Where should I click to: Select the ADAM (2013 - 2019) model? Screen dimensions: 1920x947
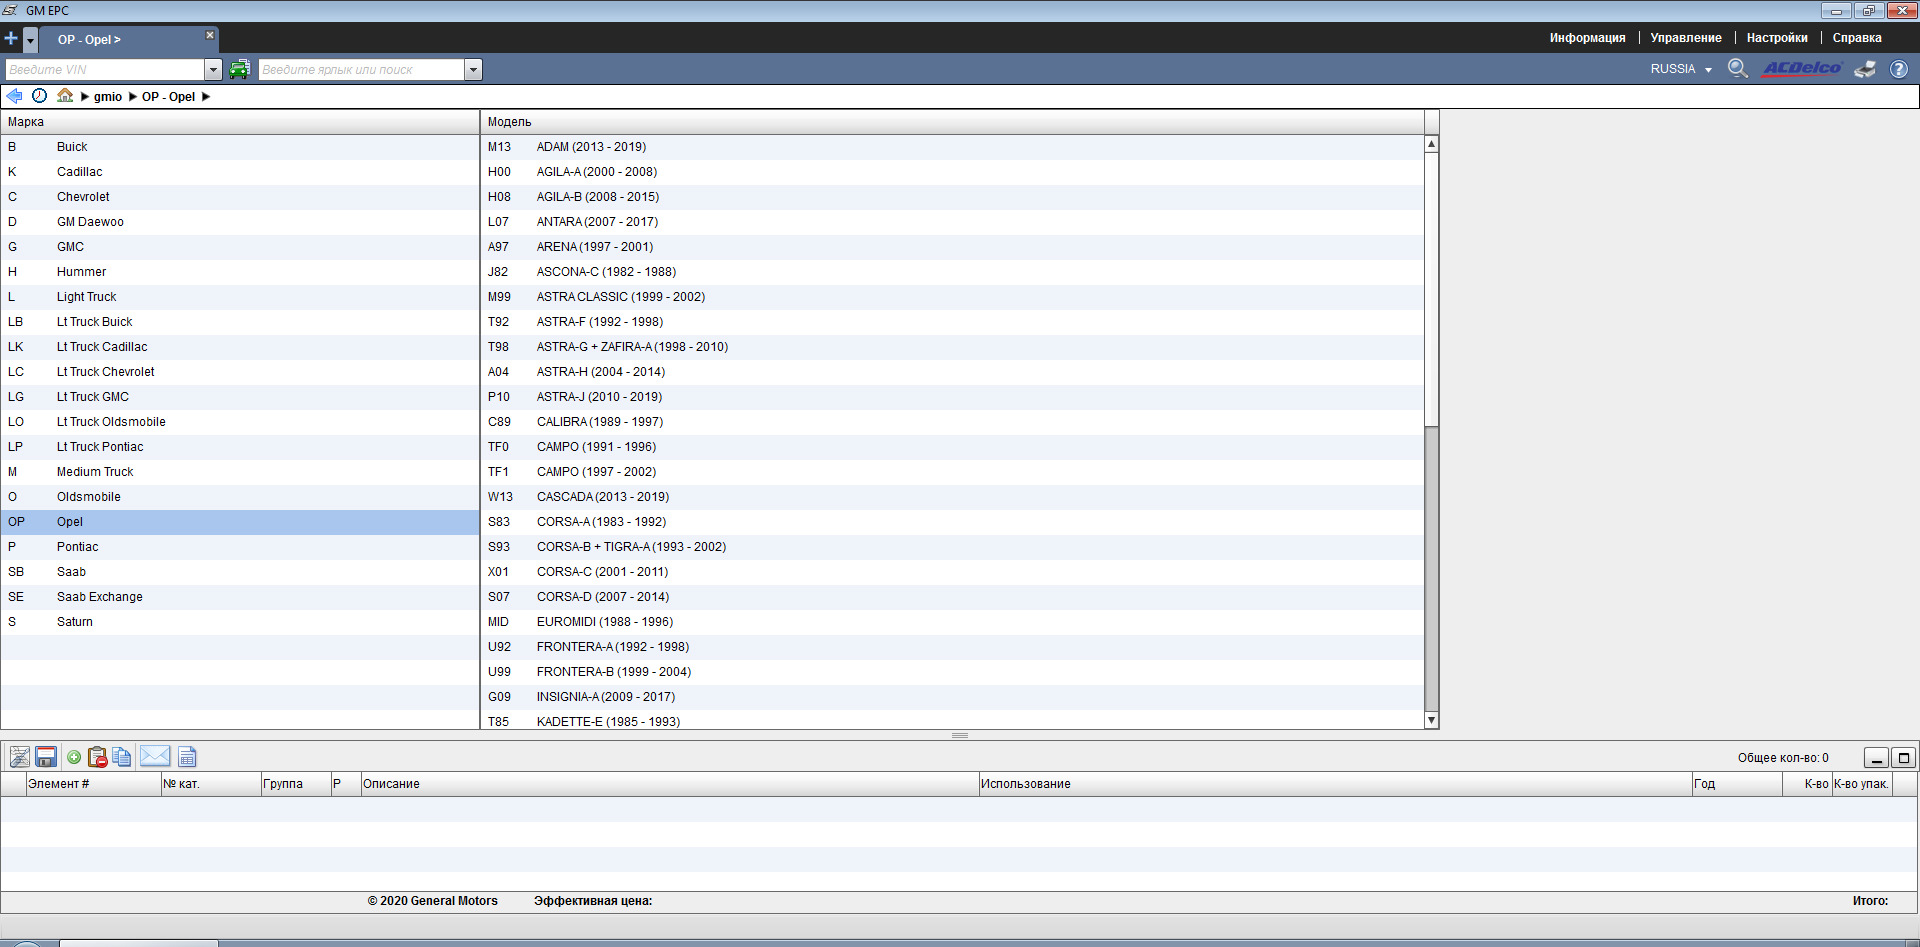point(952,147)
